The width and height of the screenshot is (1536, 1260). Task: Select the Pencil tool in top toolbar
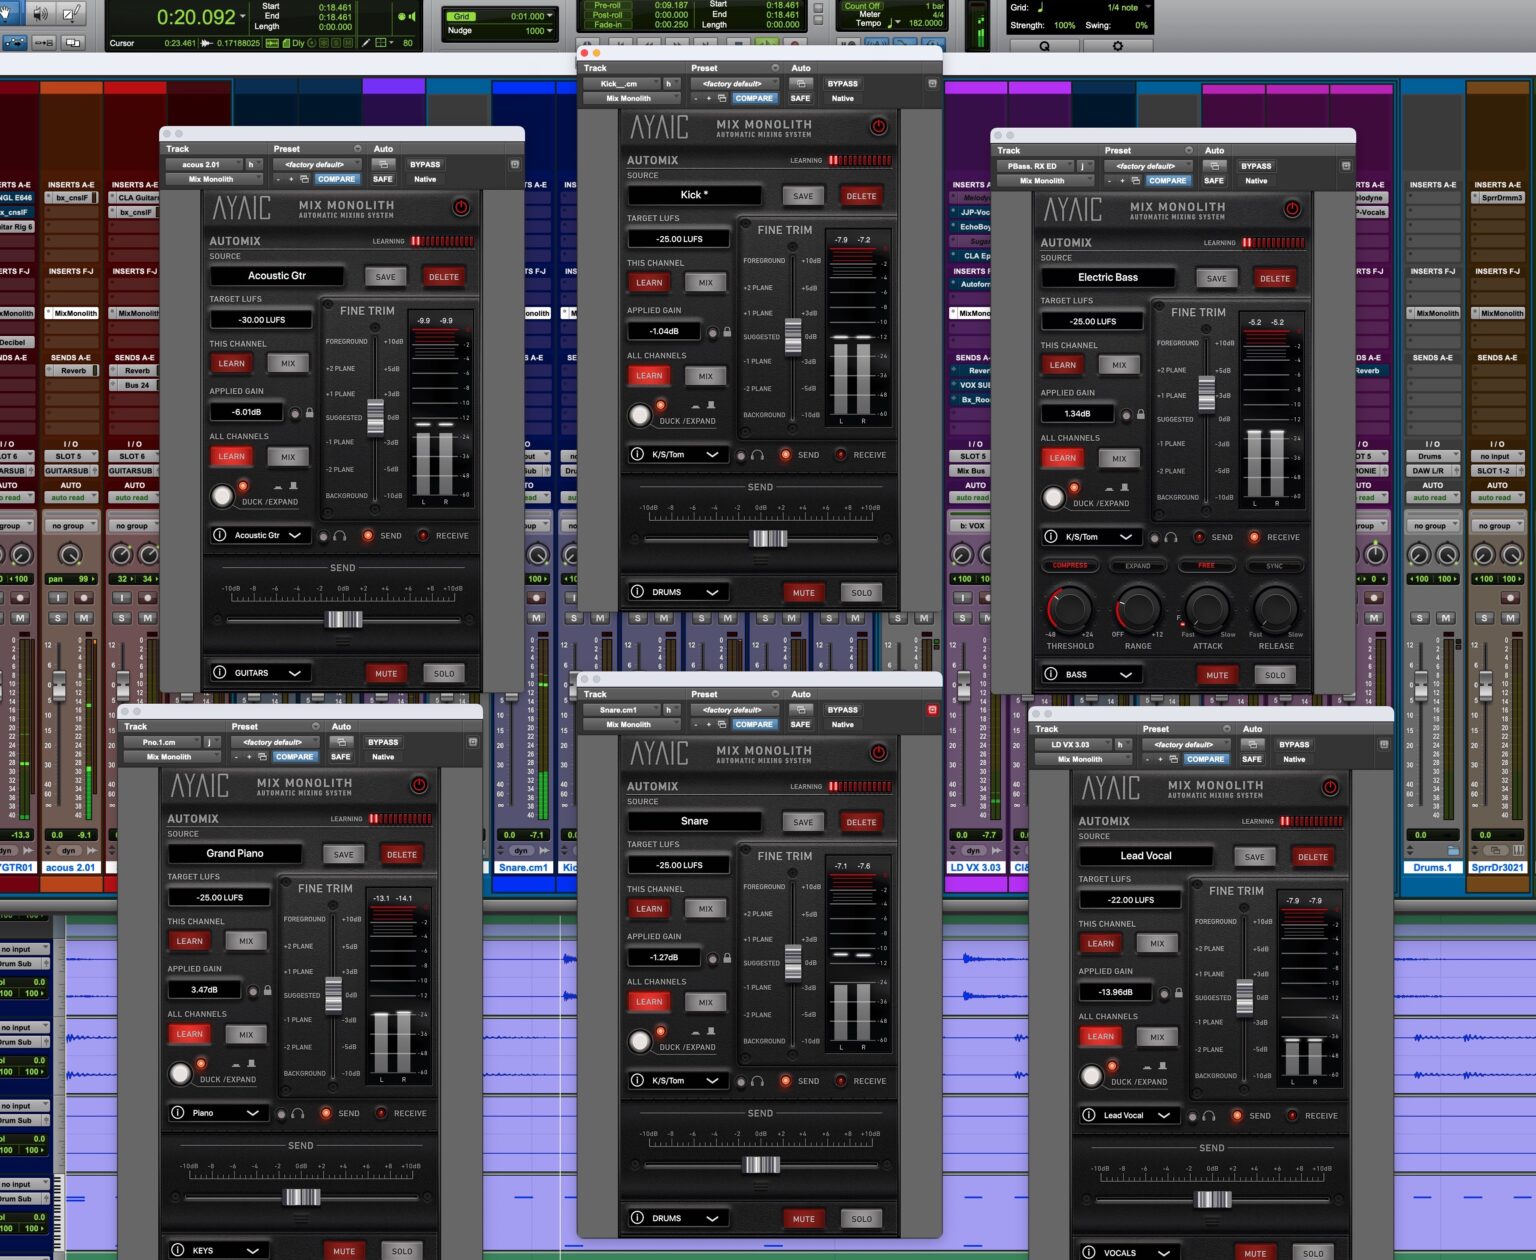click(73, 14)
